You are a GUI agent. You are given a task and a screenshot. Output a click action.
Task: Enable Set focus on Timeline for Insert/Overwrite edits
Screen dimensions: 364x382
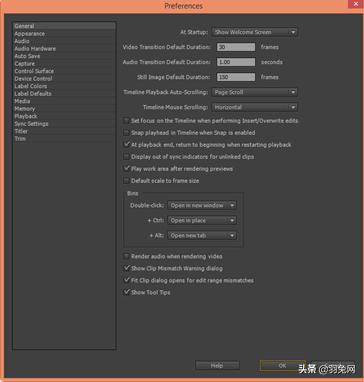(126, 121)
